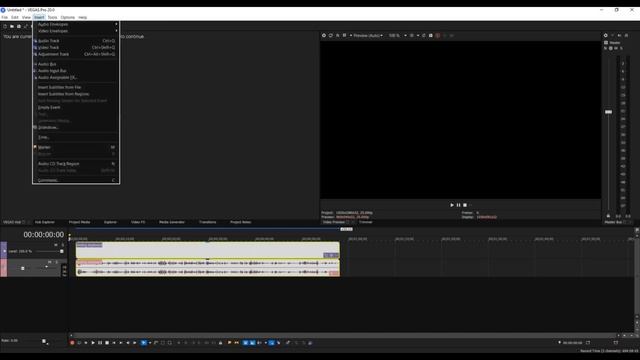Click the preview external monitor icon
The height and width of the screenshot is (360, 640).
click(x=331, y=36)
